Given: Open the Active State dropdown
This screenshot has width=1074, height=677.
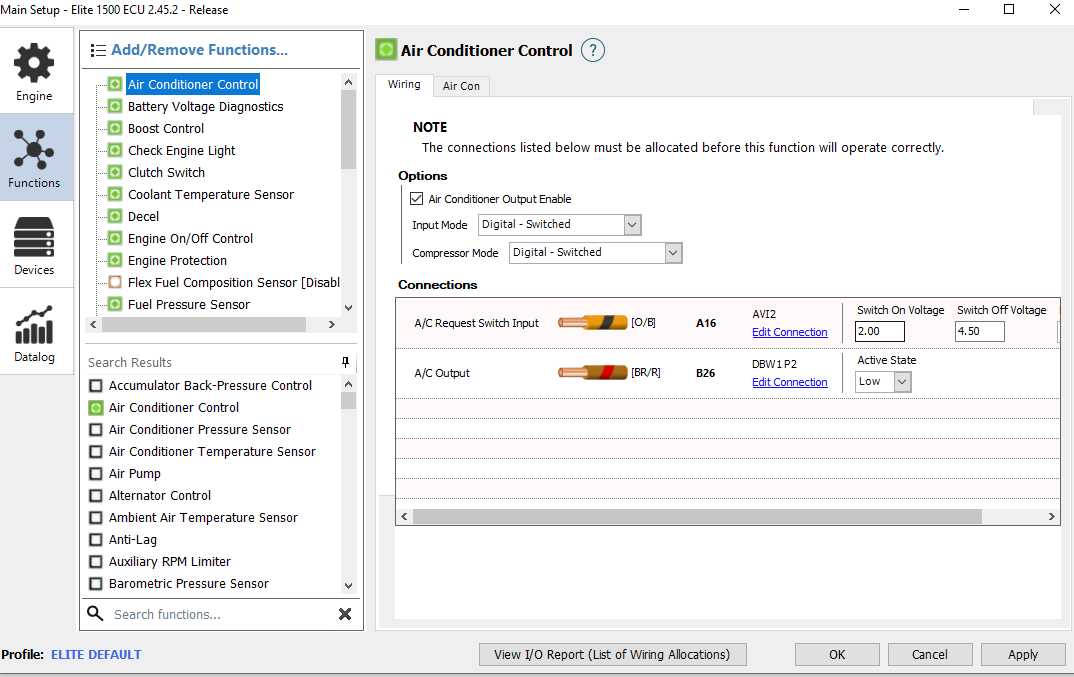Looking at the screenshot, I should (x=883, y=382).
